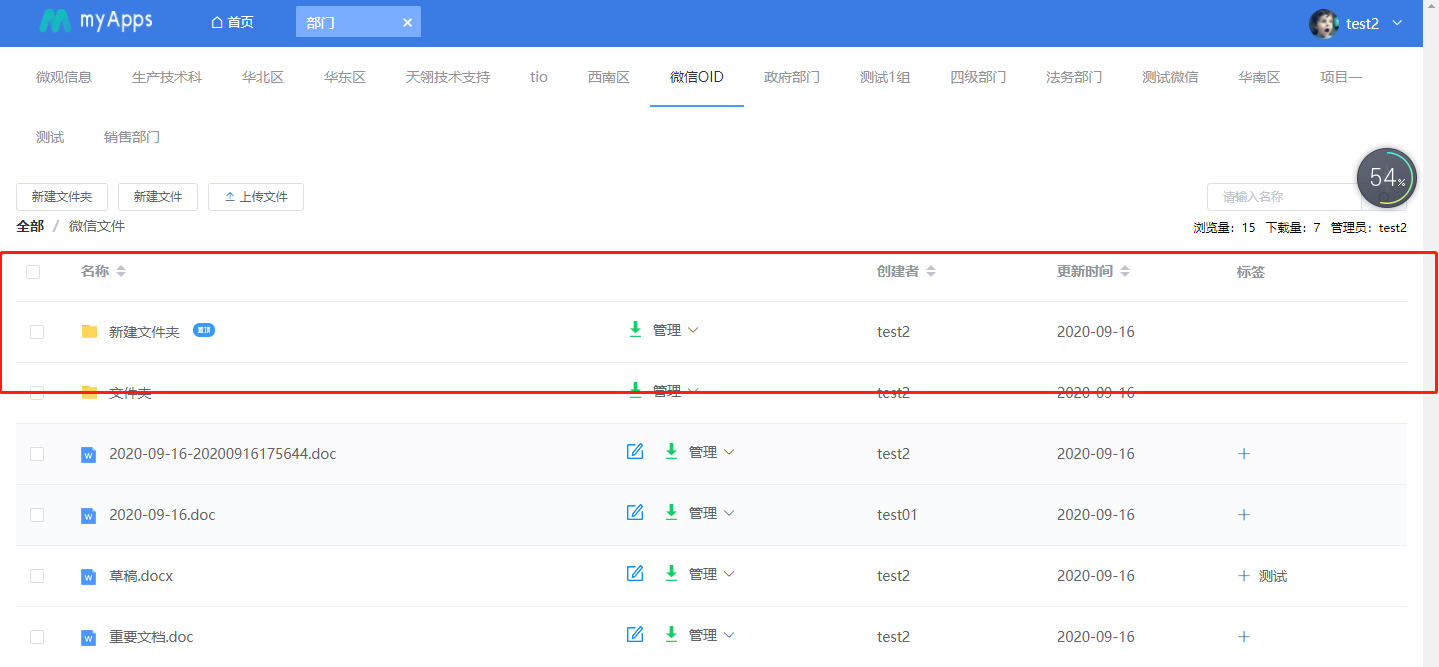Check the 新建文件夹 row checkbox
Screen dimensions: 1439x667
(x=37, y=332)
